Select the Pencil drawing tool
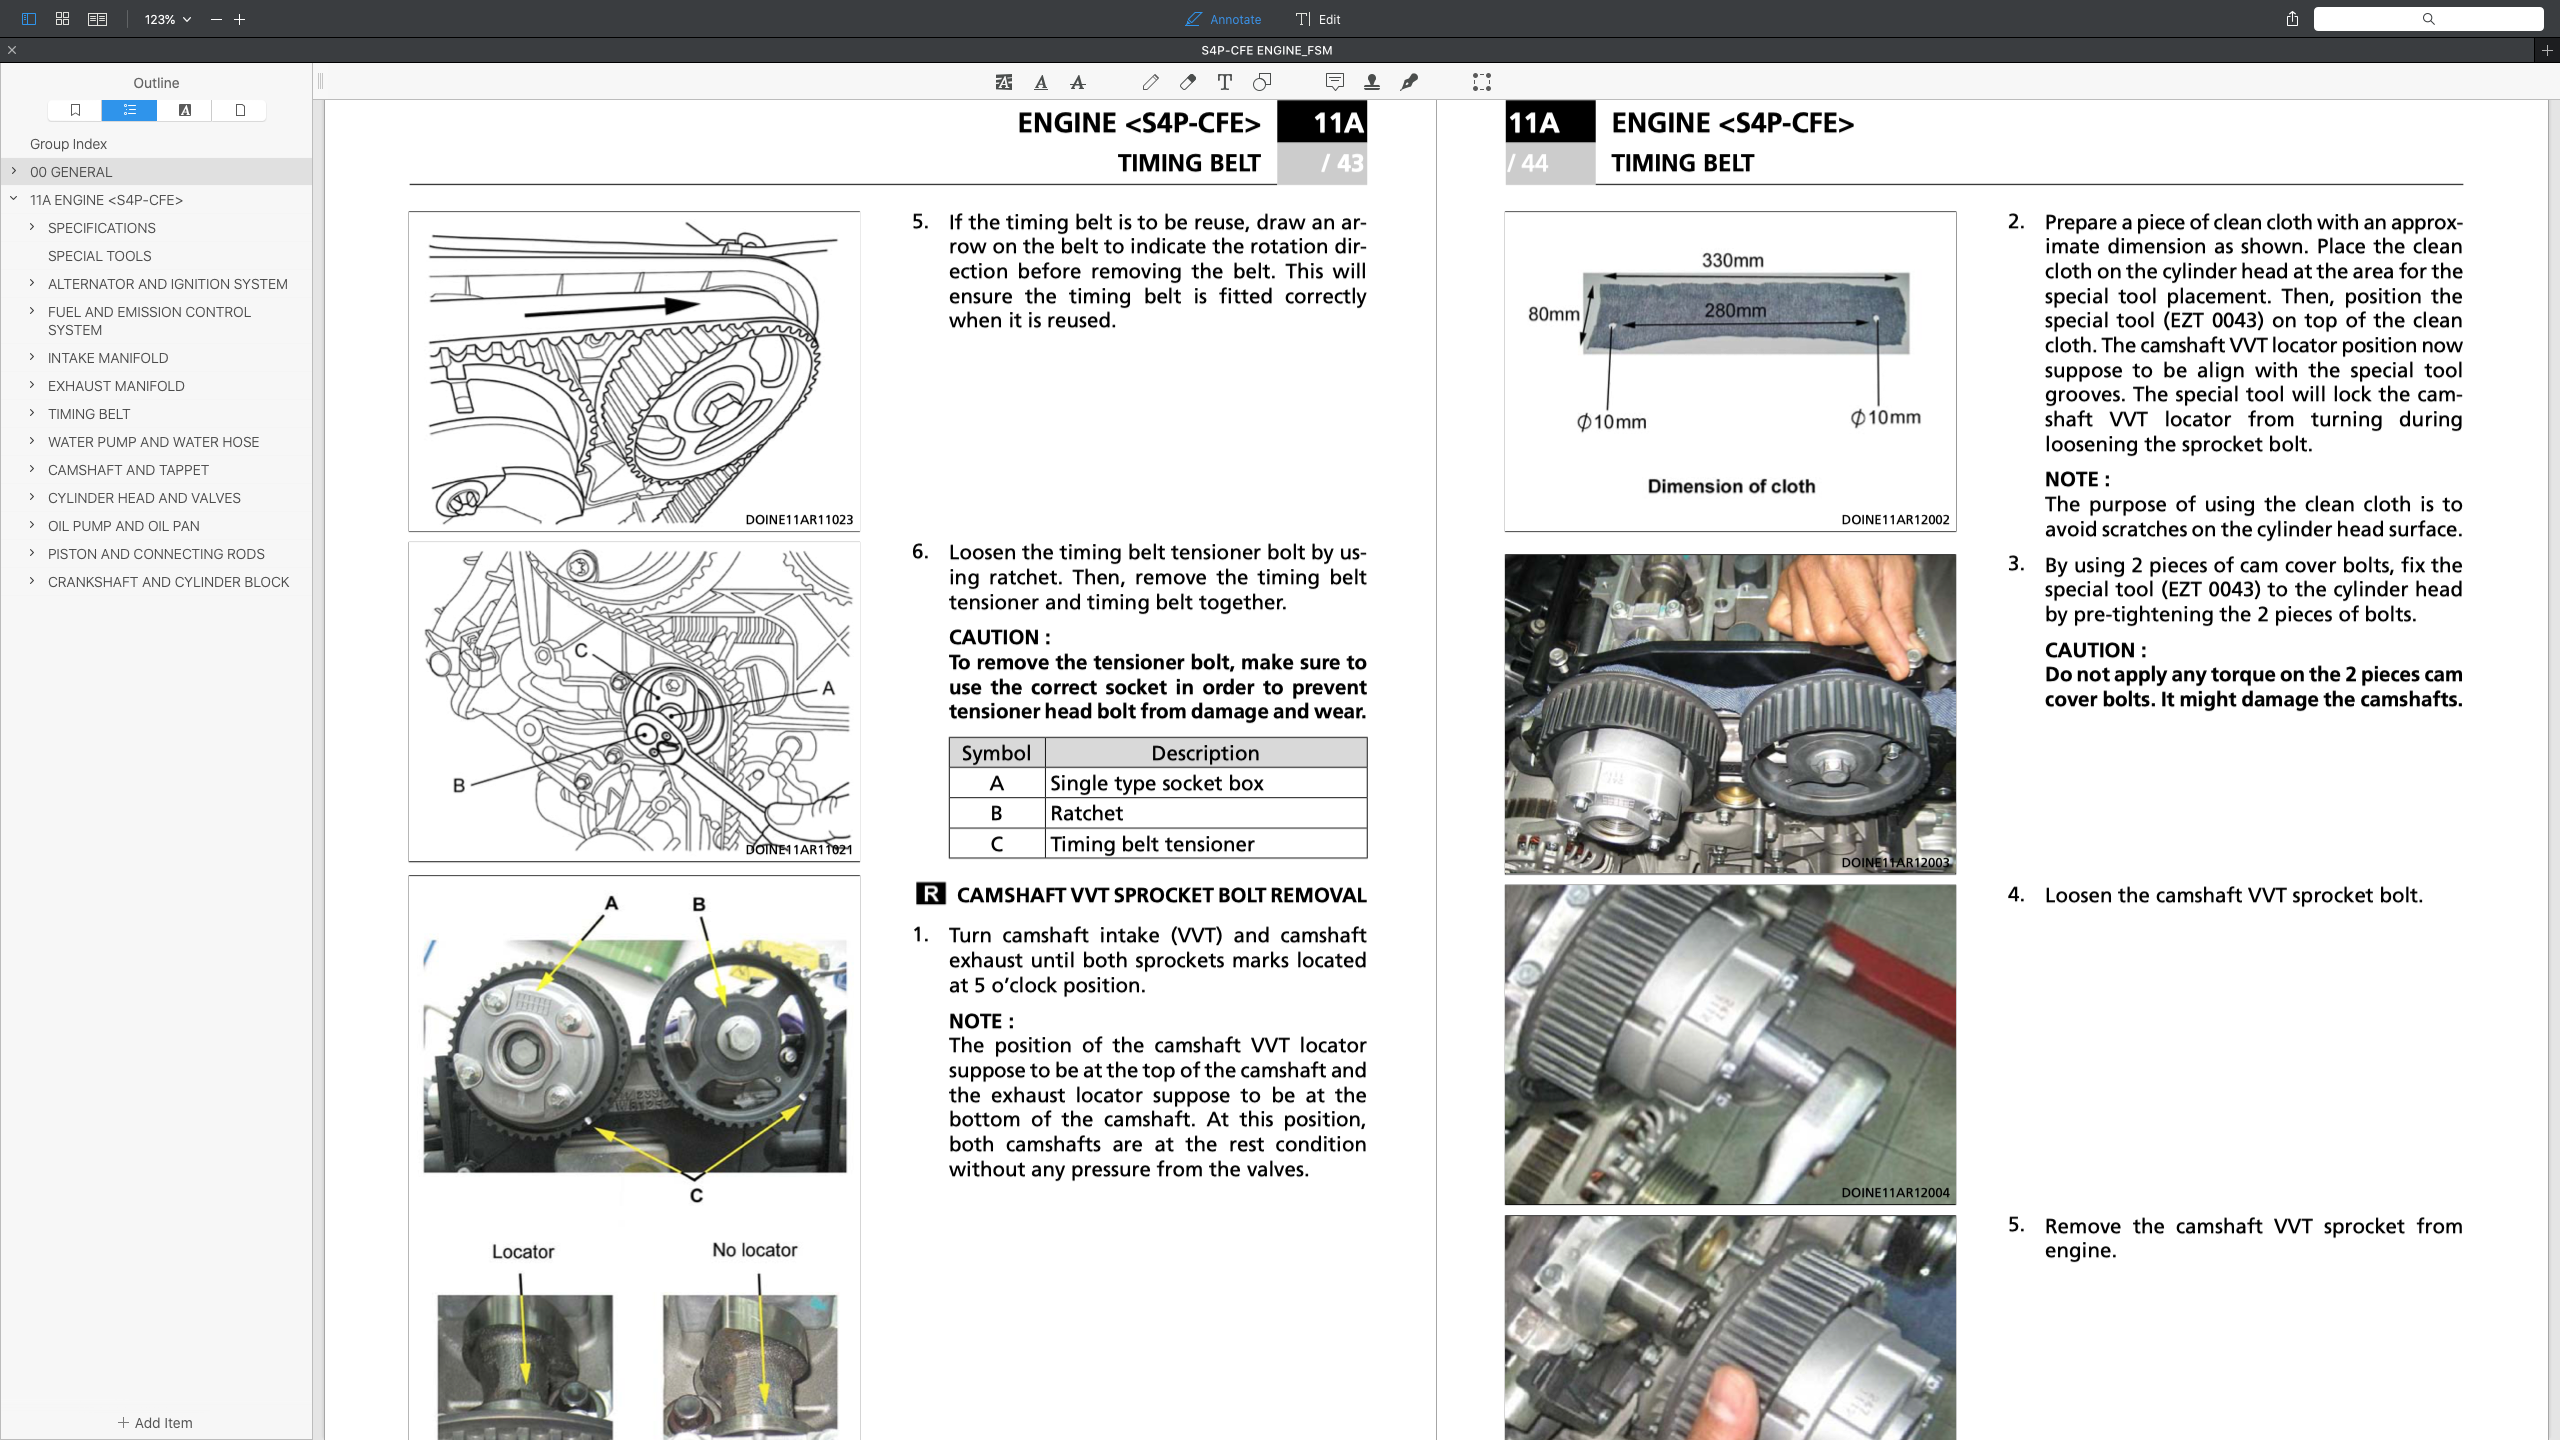The width and height of the screenshot is (2560, 1440). point(1150,82)
